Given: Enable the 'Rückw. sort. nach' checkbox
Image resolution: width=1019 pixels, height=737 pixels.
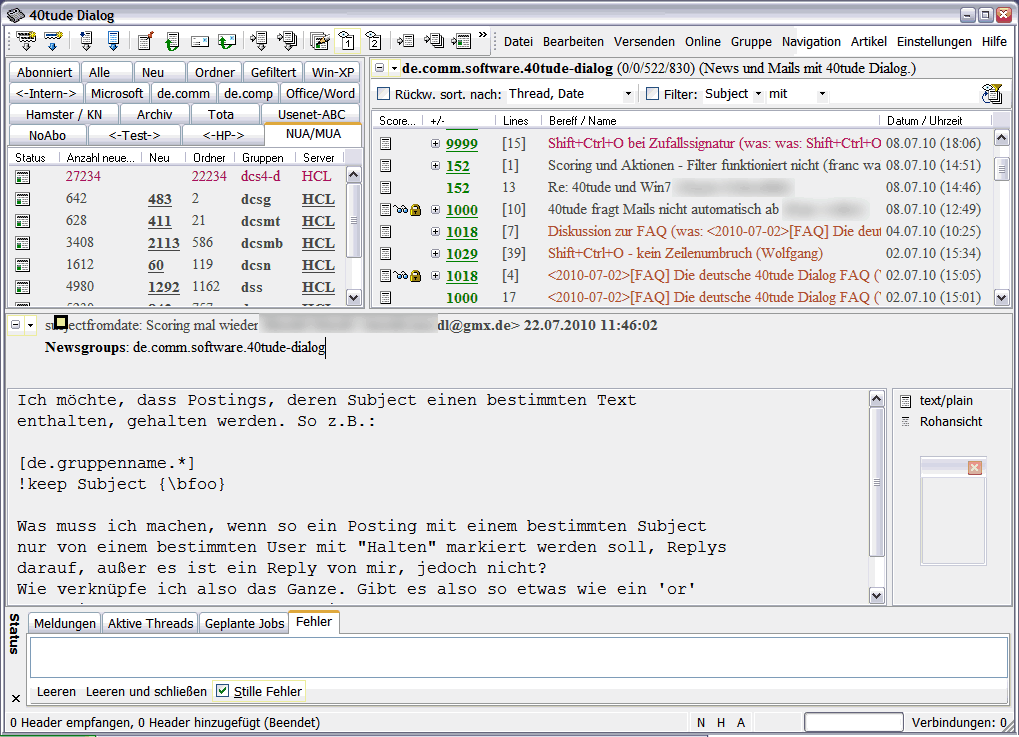Looking at the screenshot, I should pos(384,94).
